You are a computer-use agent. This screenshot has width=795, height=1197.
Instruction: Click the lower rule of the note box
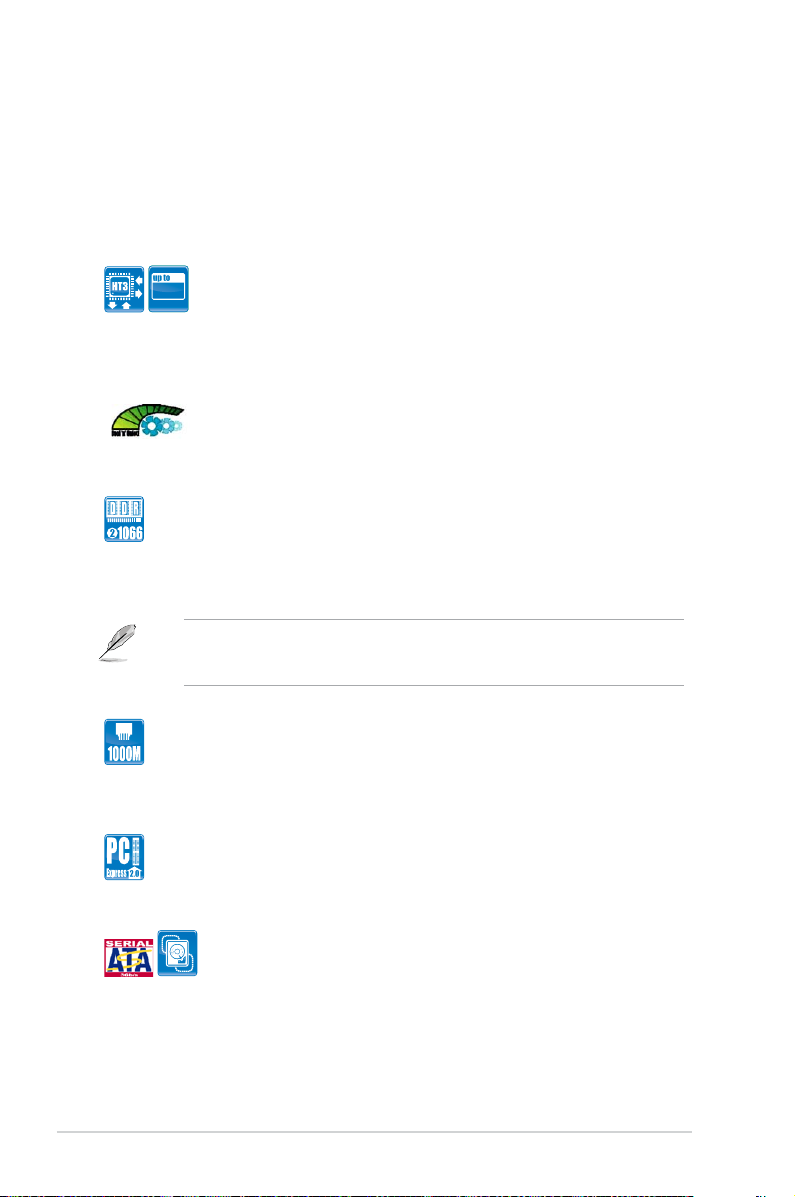click(434, 685)
